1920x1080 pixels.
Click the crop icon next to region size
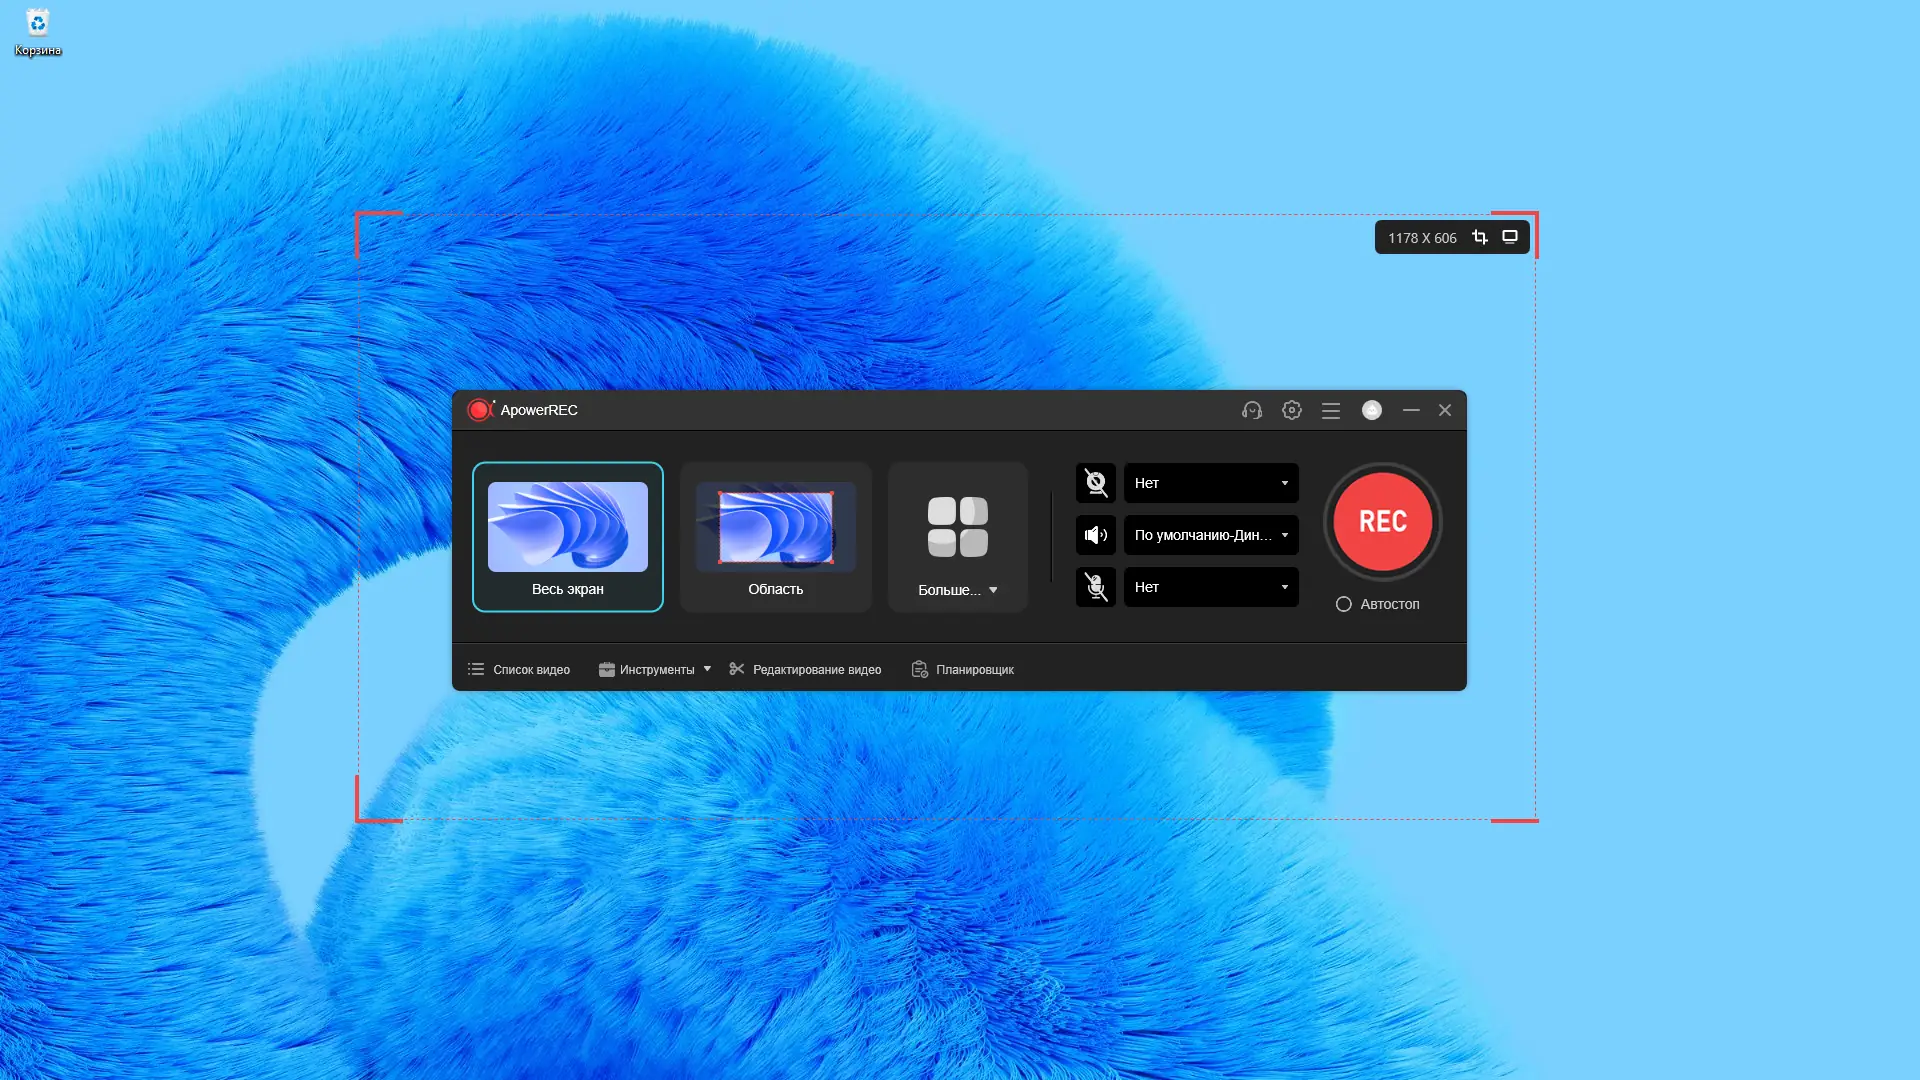(1480, 237)
